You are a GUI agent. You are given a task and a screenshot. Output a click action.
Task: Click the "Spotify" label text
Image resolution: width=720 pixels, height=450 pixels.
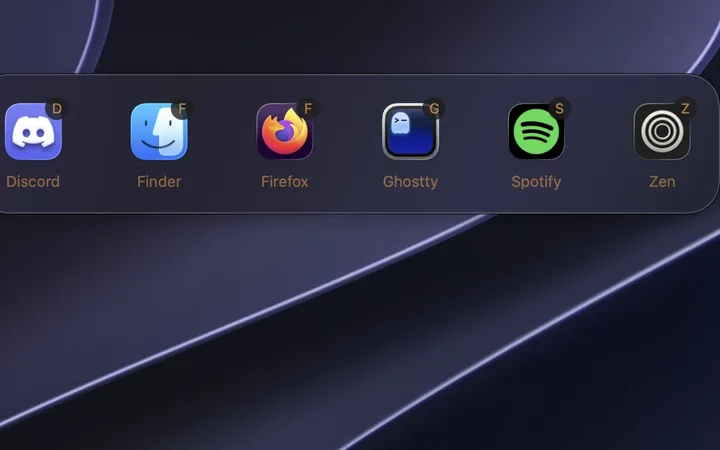point(536,182)
